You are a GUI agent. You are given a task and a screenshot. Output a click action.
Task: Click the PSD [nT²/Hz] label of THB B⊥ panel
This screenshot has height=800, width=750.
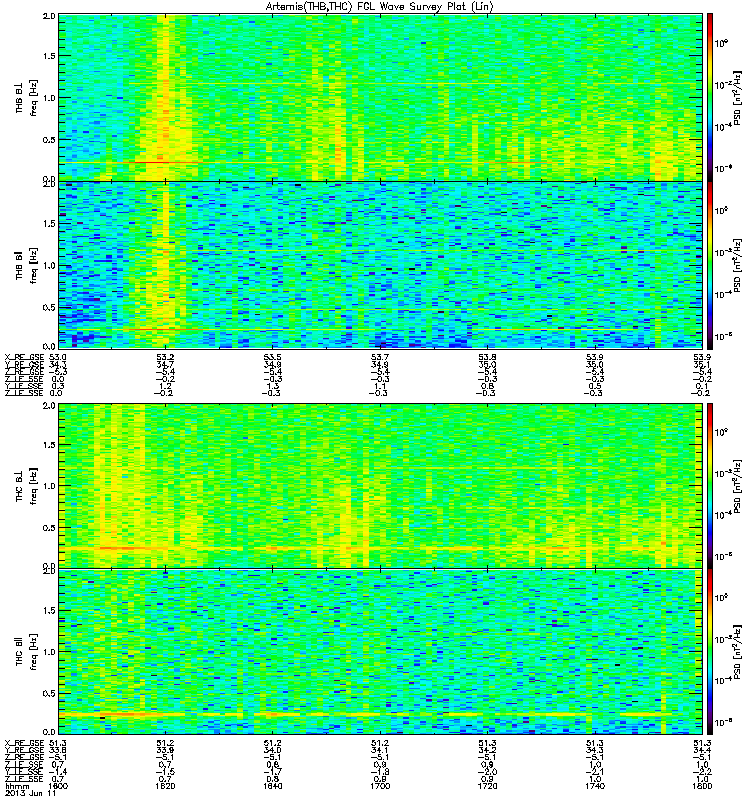coord(738,98)
